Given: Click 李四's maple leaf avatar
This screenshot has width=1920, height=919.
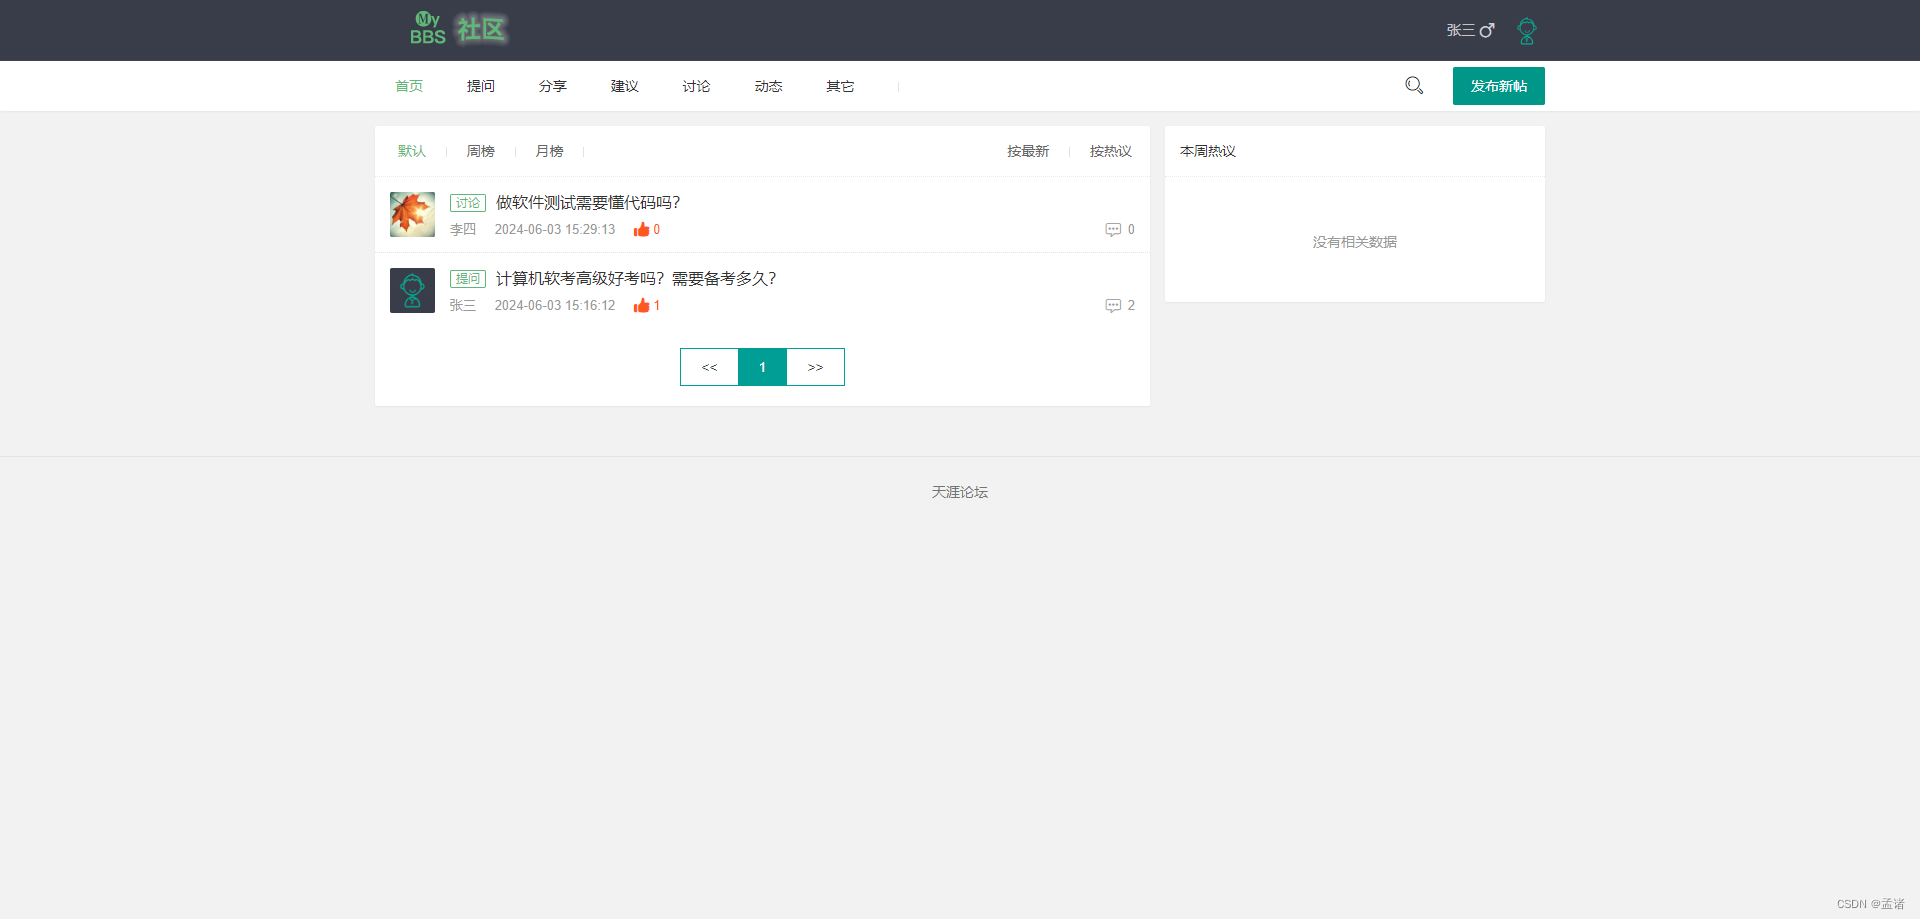Looking at the screenshot, I should (x=412, y=214).
